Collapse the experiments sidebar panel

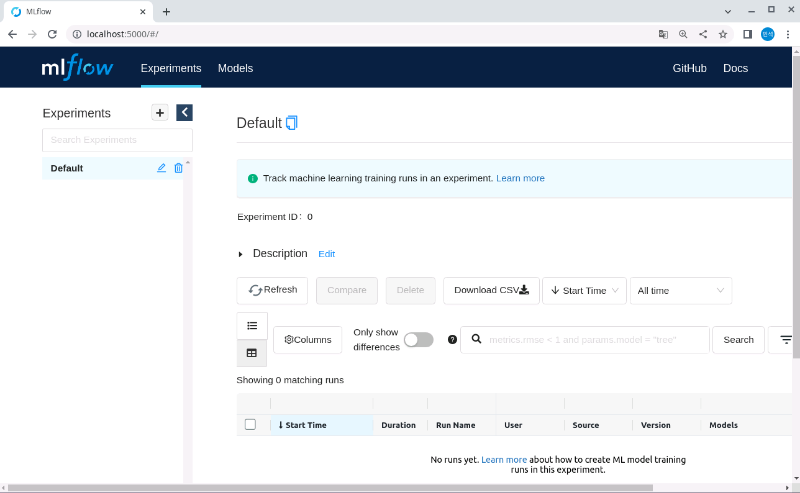(x=184, y=113)
